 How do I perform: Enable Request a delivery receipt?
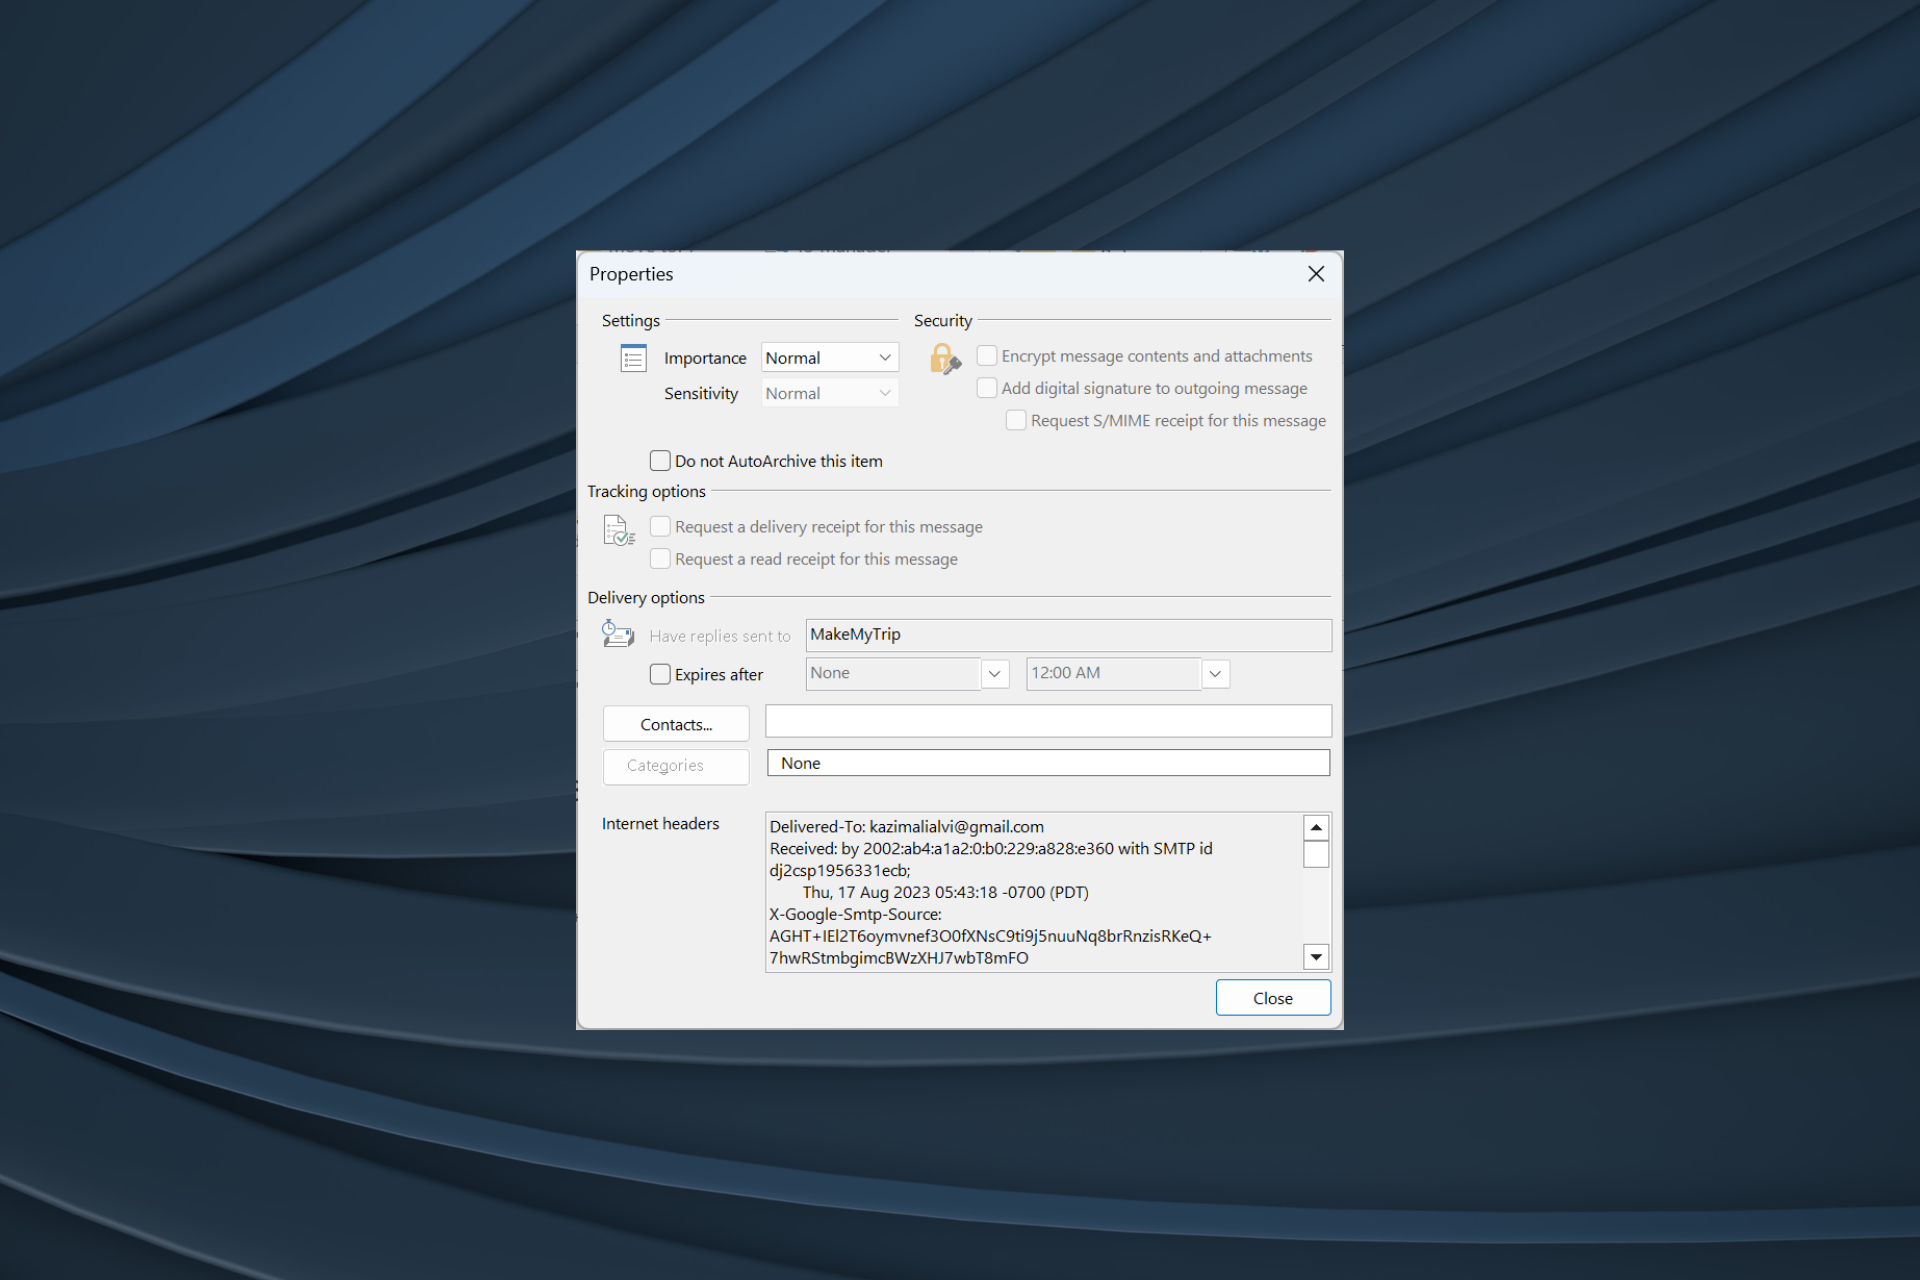[x=659, y=527]
